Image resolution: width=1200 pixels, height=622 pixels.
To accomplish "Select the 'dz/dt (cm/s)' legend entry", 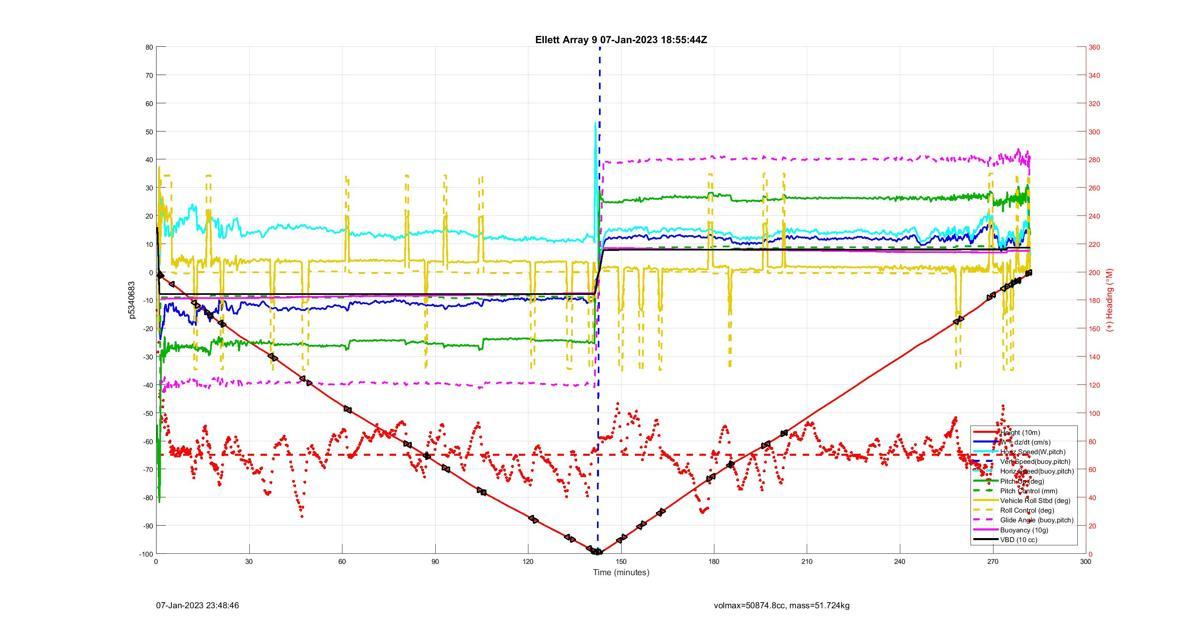I will (1023, 442).
